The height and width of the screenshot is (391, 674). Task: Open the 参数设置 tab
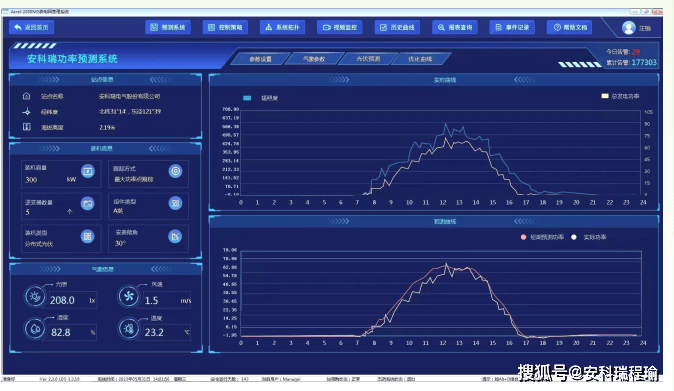pyautogui.click(x=260, y=59)
